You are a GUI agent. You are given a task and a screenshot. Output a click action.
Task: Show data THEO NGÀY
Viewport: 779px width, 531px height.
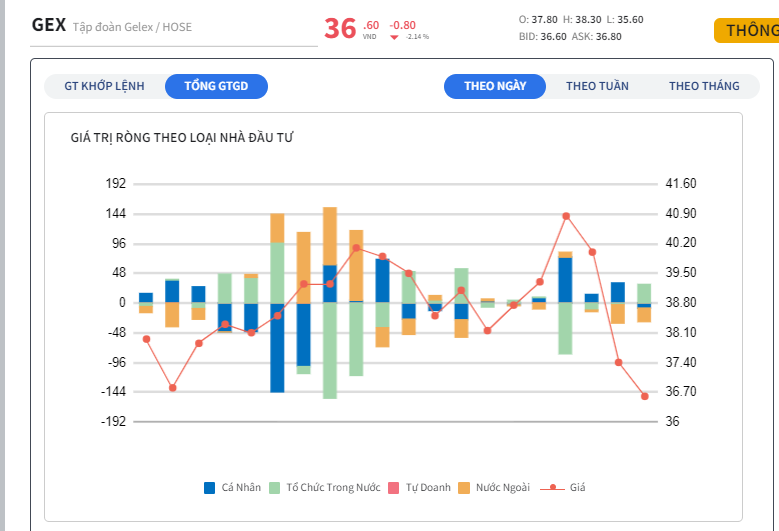click(x=495, y=86)
